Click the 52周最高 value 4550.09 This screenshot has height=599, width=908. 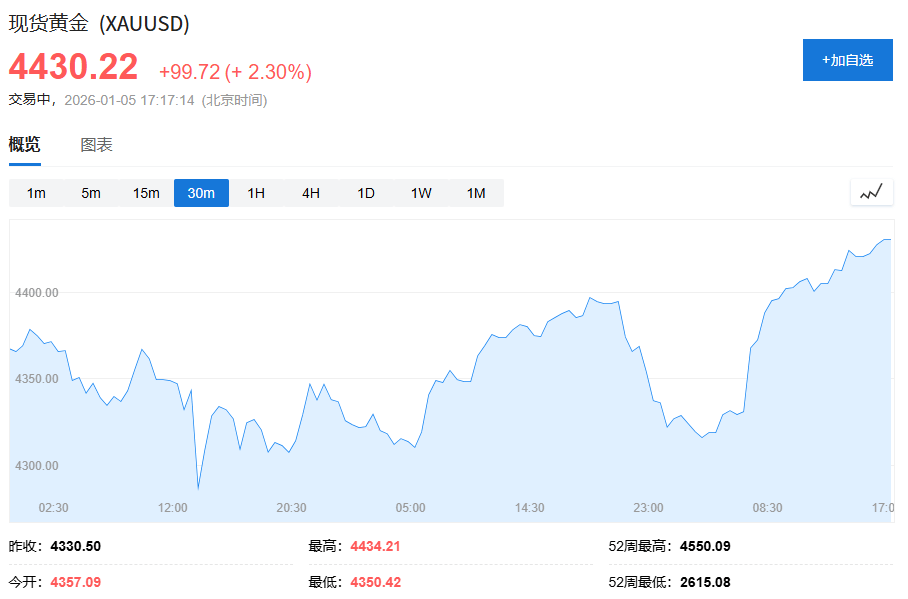704,546
